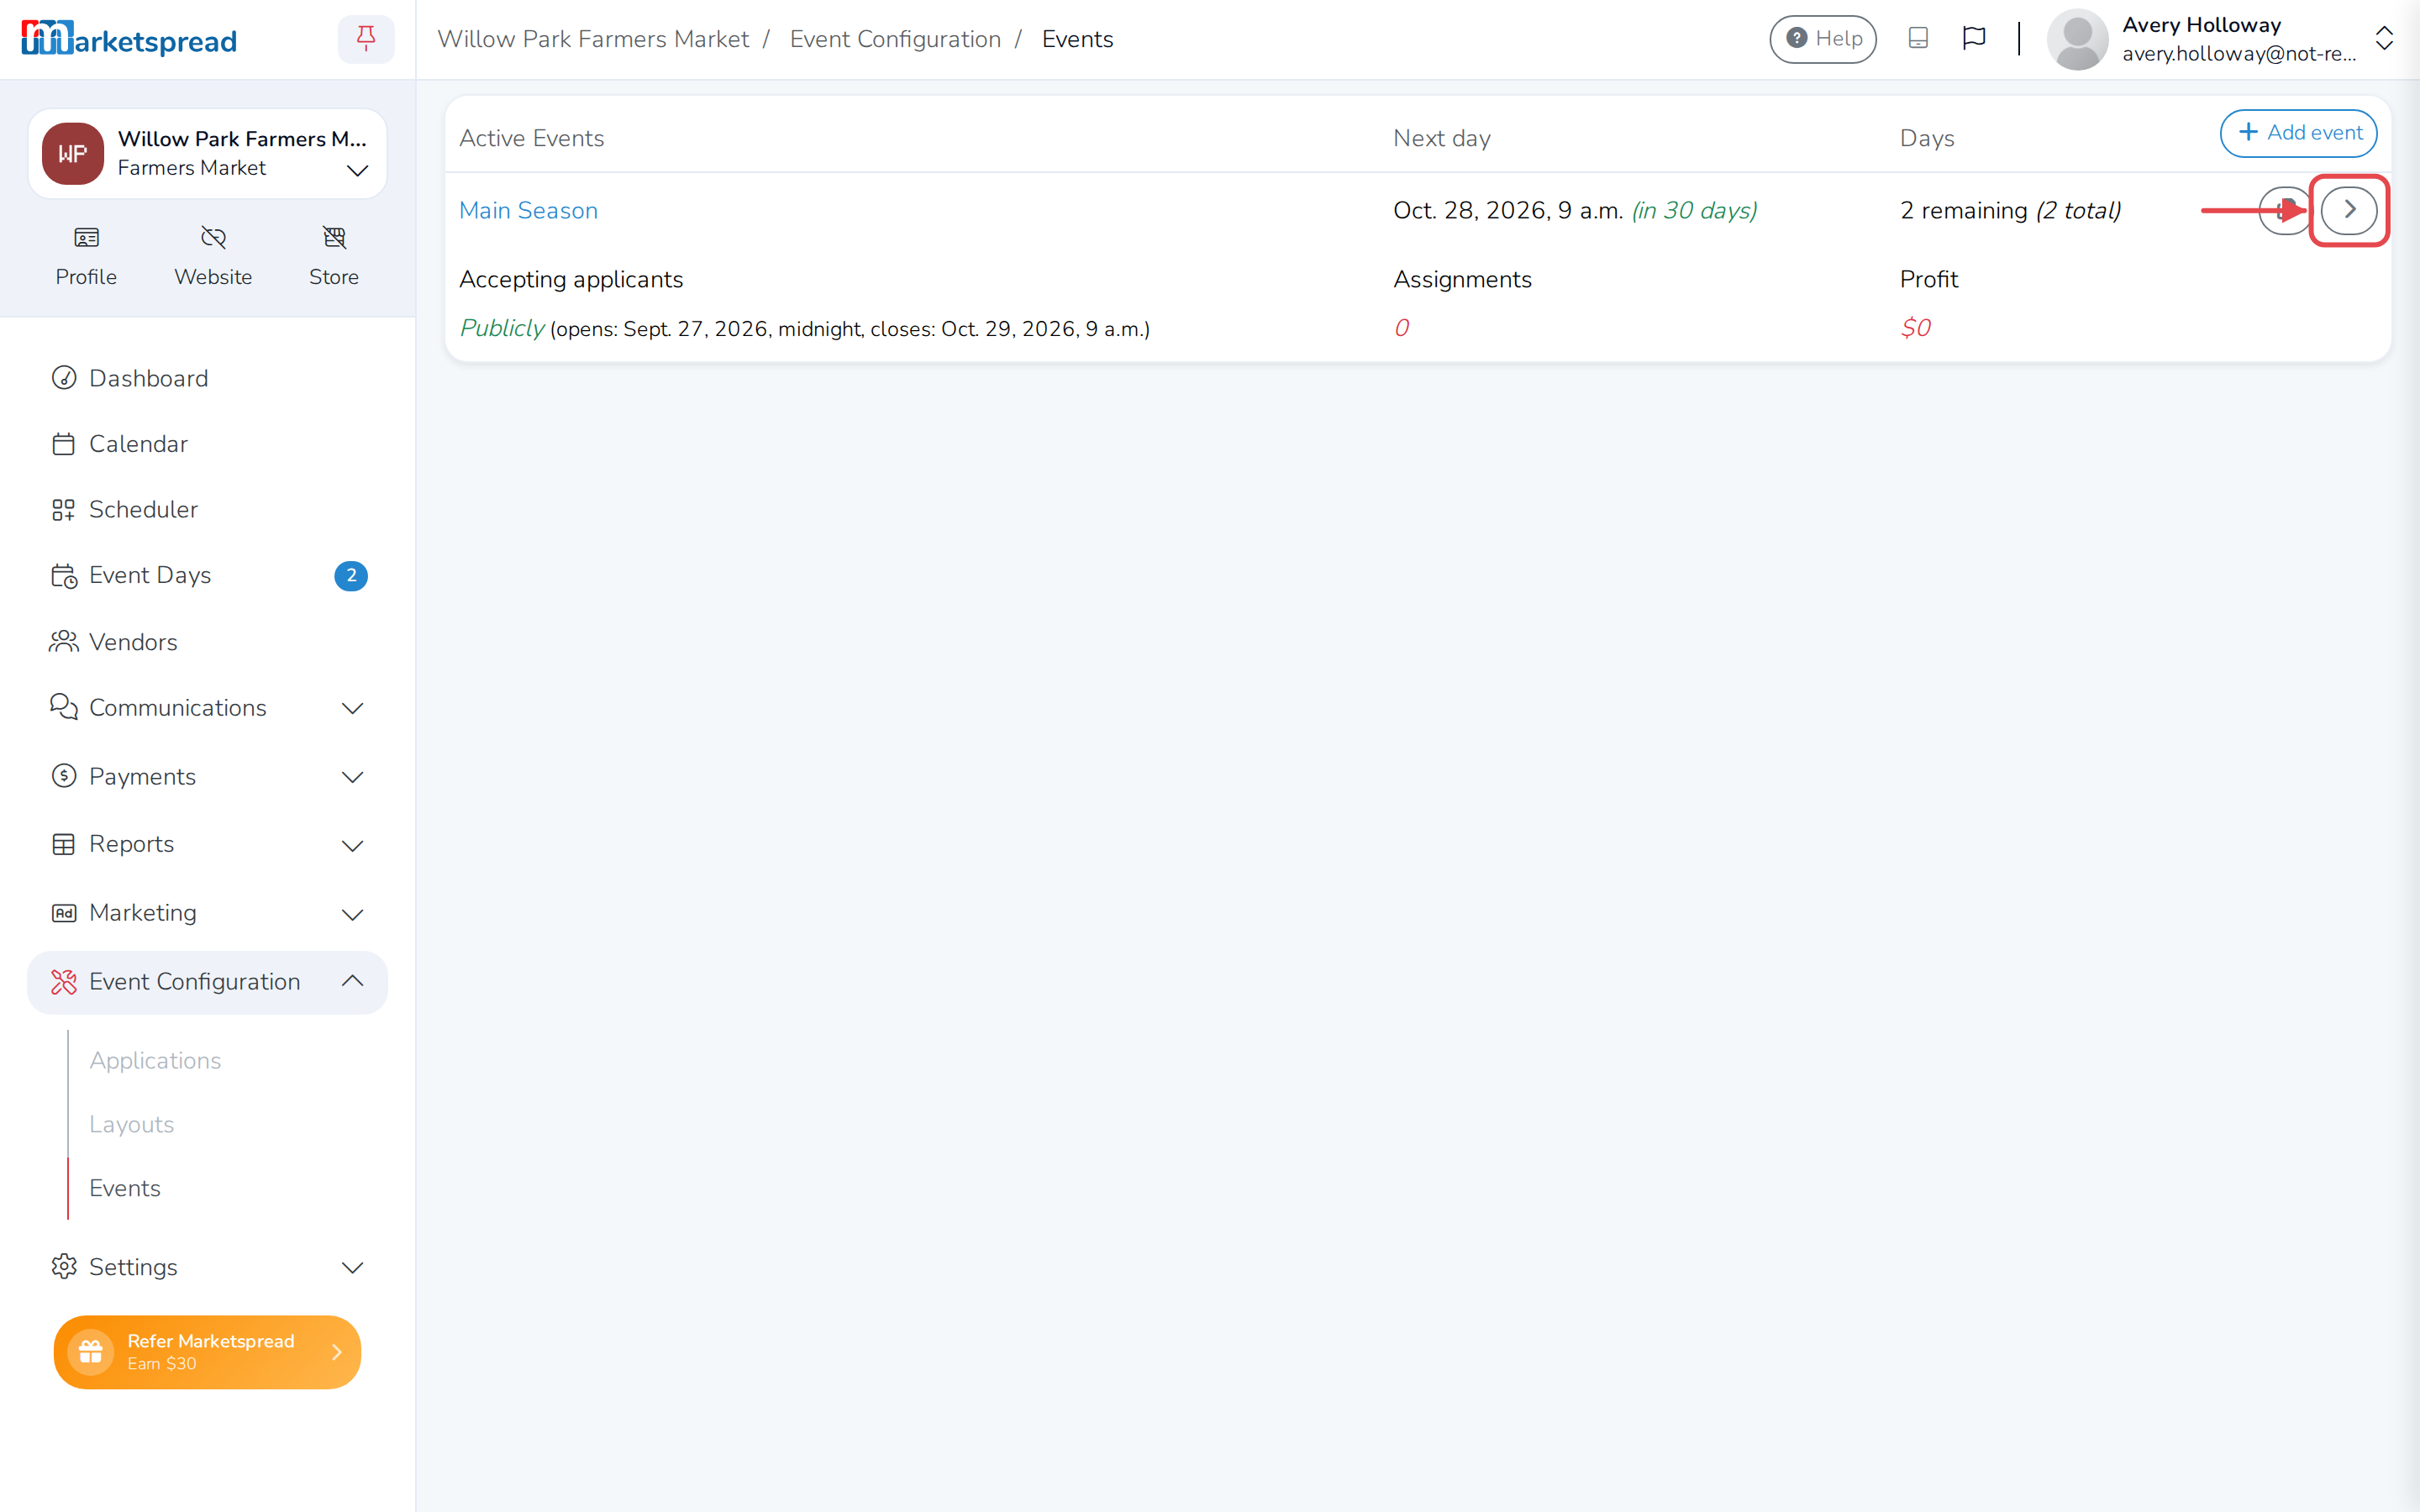This screenshot has height=1512, width=2420.
Task: Open Event Days in the sidebar
Action: [x=207, y=575]
